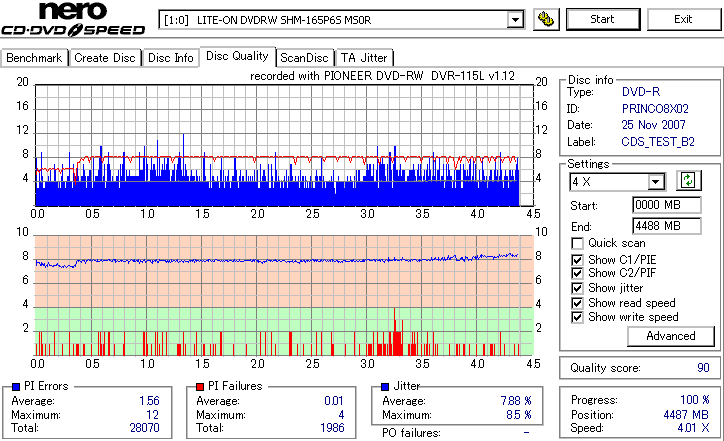Click the PI Failures maximum 4
Viewport: 724px width, 441px height.
click(x=341, y=415)
